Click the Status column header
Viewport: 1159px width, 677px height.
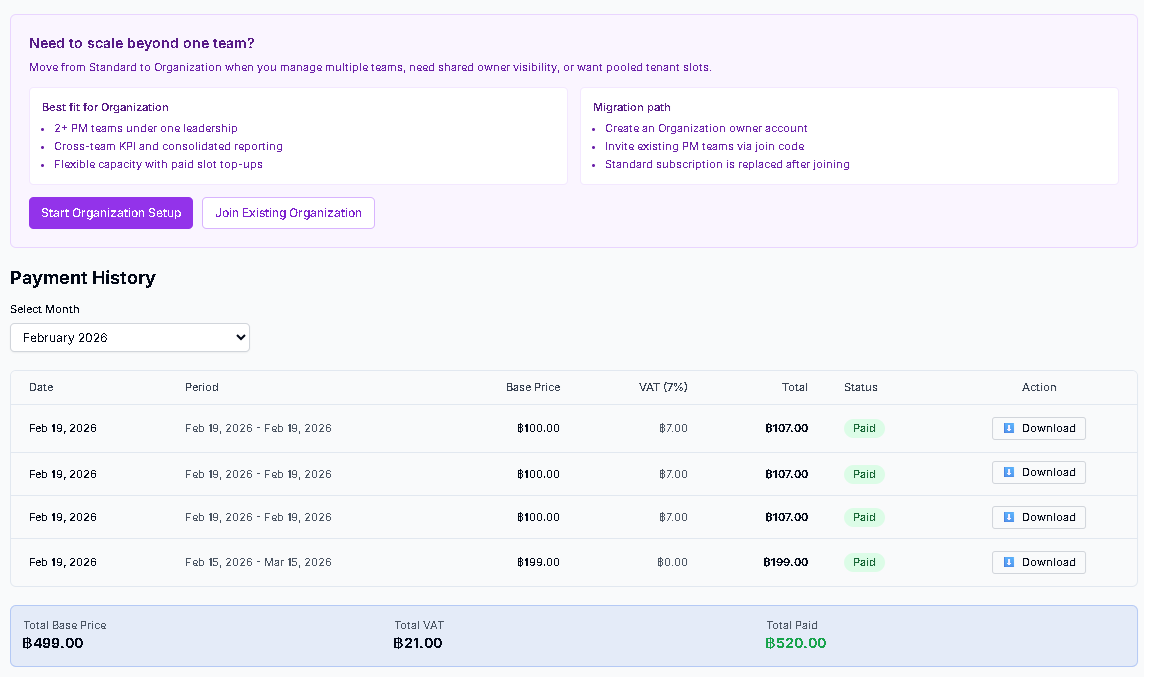point(860,387)
